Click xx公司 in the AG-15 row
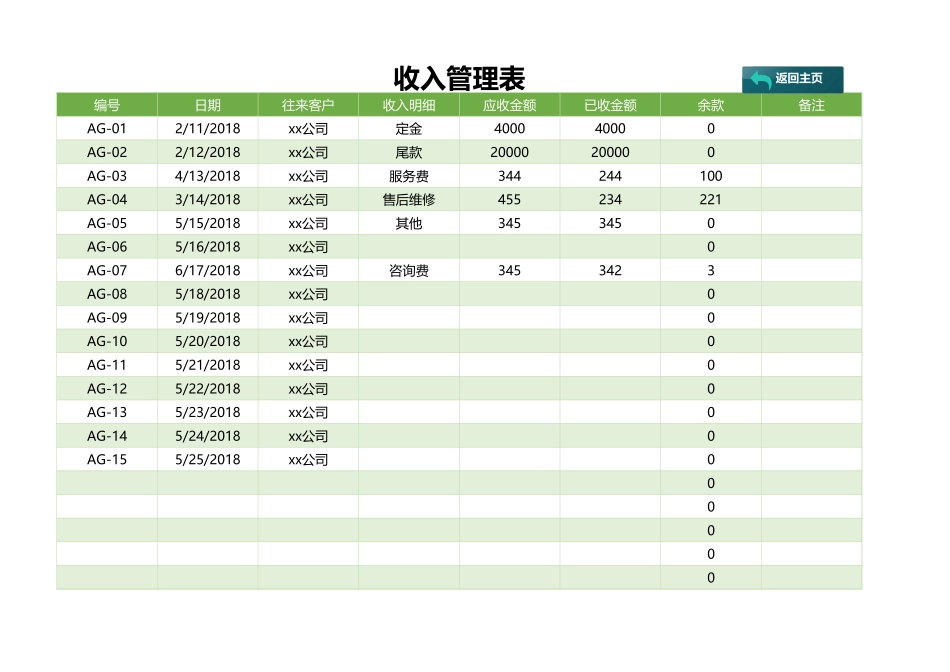This screenshot has width=950, height=672. coord(308,459)
